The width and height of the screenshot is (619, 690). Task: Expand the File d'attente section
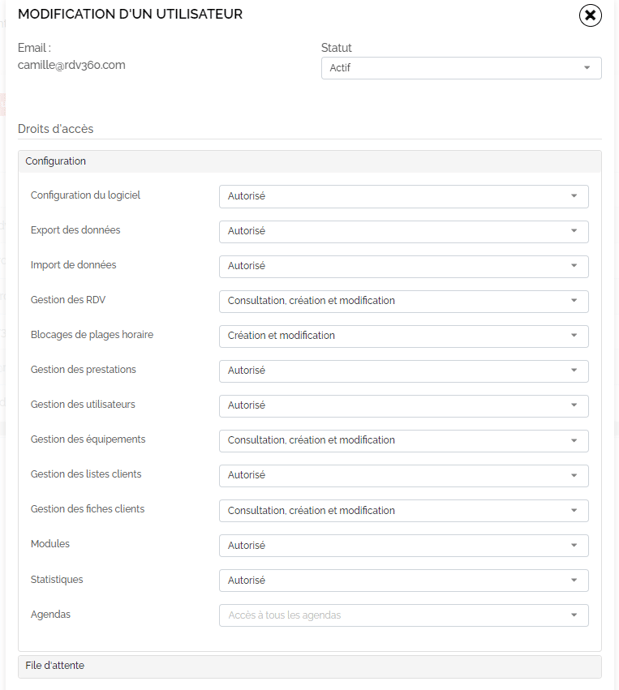(310, 666)
